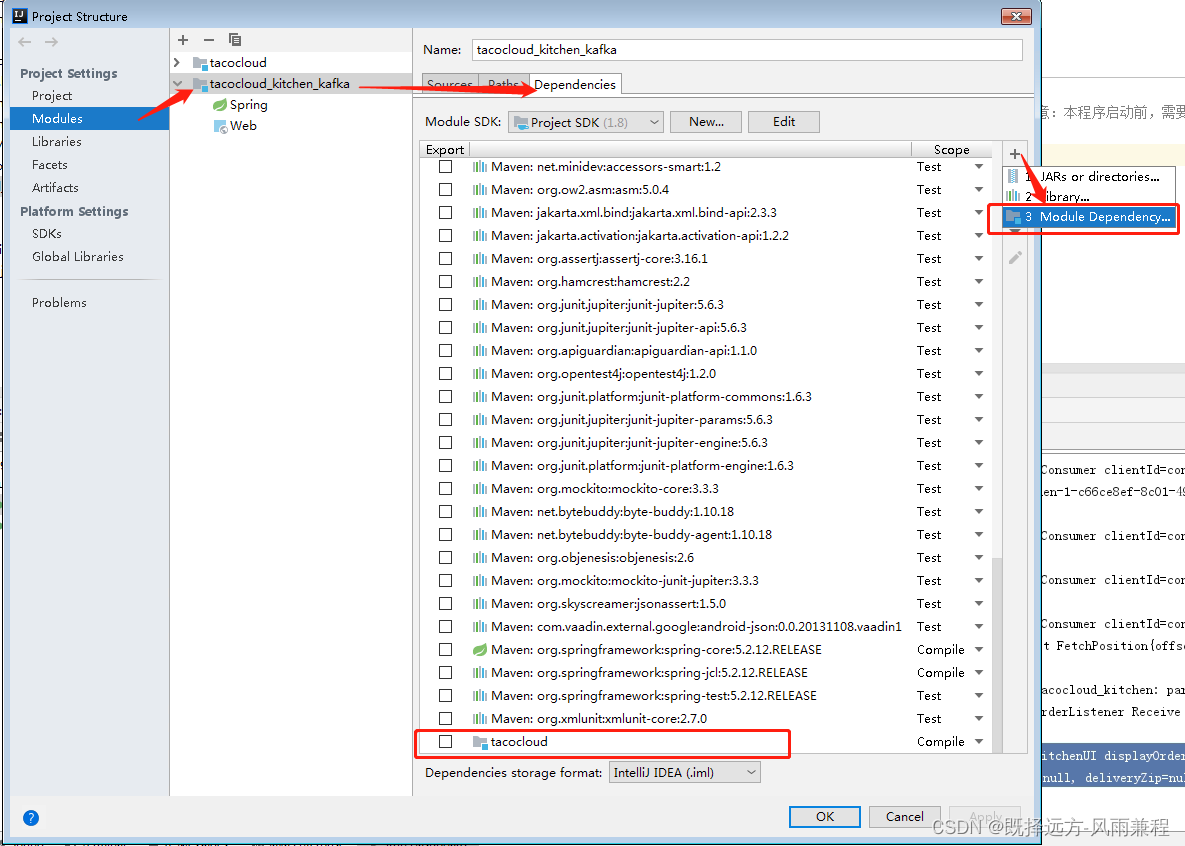Open scope dropdown for spring-core:5.2.12.RELEASE
1185x846 pixels.
tap(979, 649)
